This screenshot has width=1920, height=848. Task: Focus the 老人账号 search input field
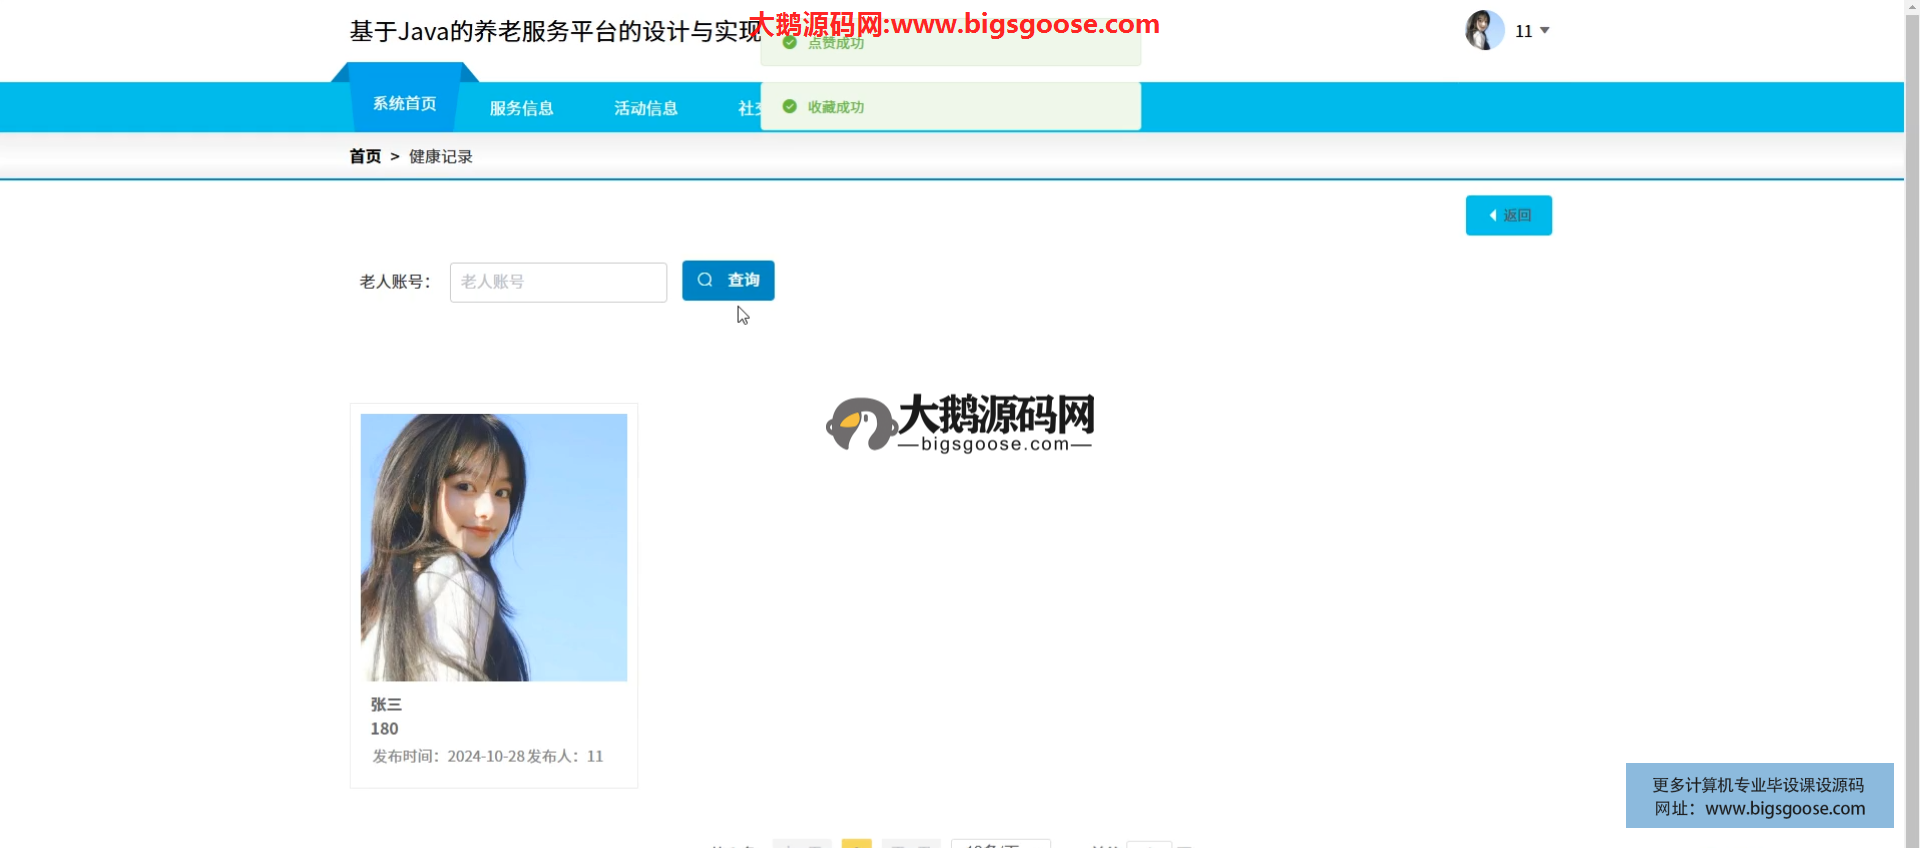(558, 282)
